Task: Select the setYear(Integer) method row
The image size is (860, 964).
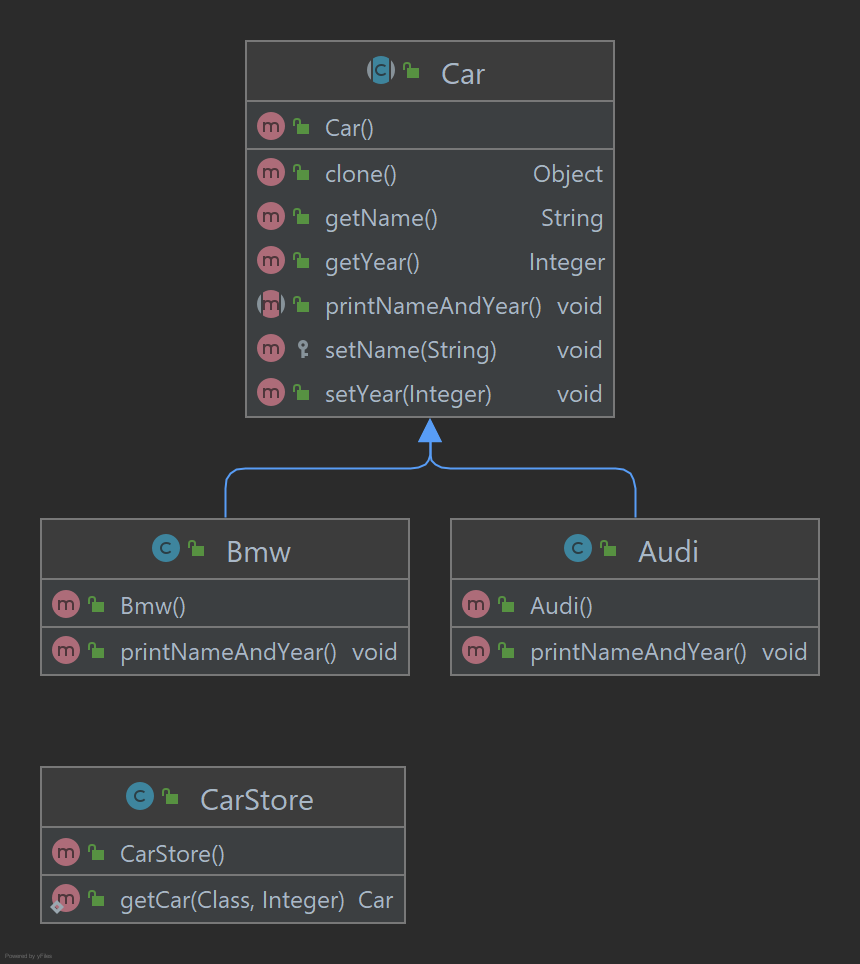Action: pyautogui.click(x=408, y=393)
